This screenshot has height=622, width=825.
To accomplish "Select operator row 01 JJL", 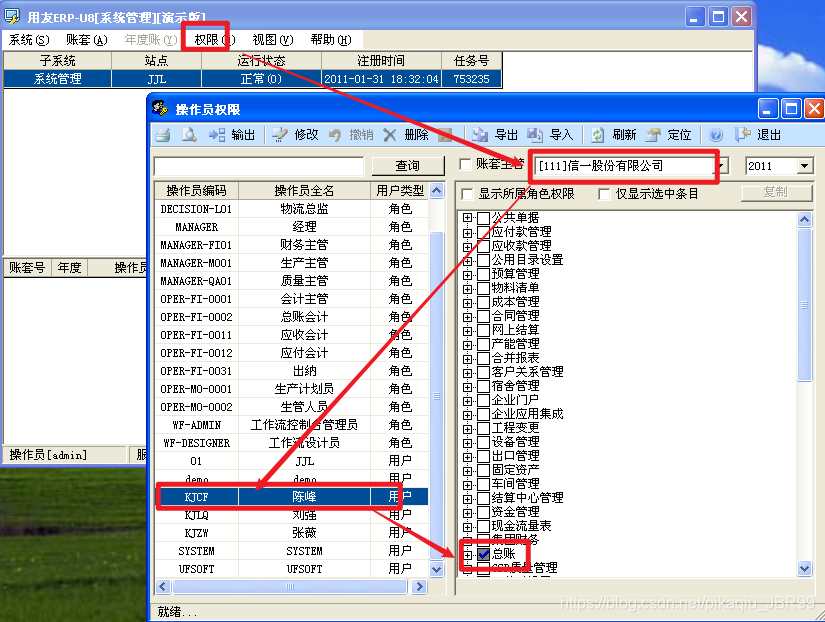I will coord(291,461).
